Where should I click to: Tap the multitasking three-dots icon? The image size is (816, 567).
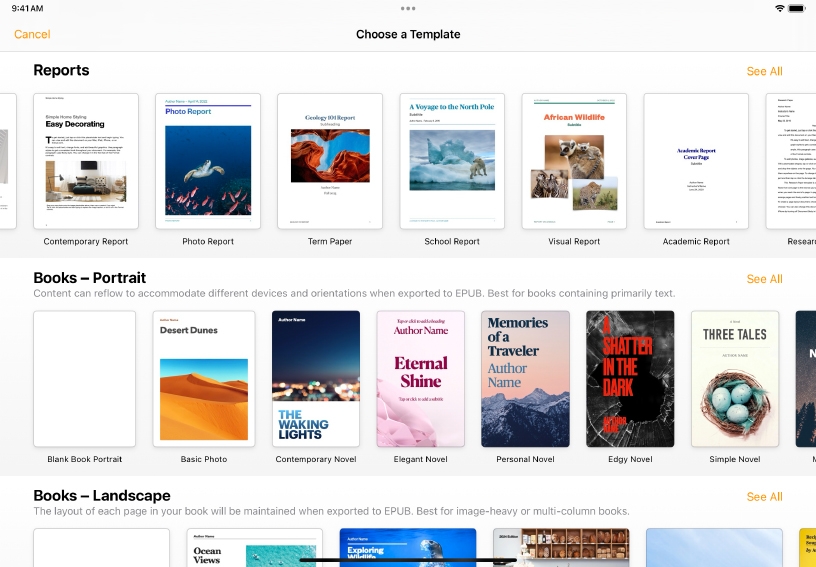408,8
